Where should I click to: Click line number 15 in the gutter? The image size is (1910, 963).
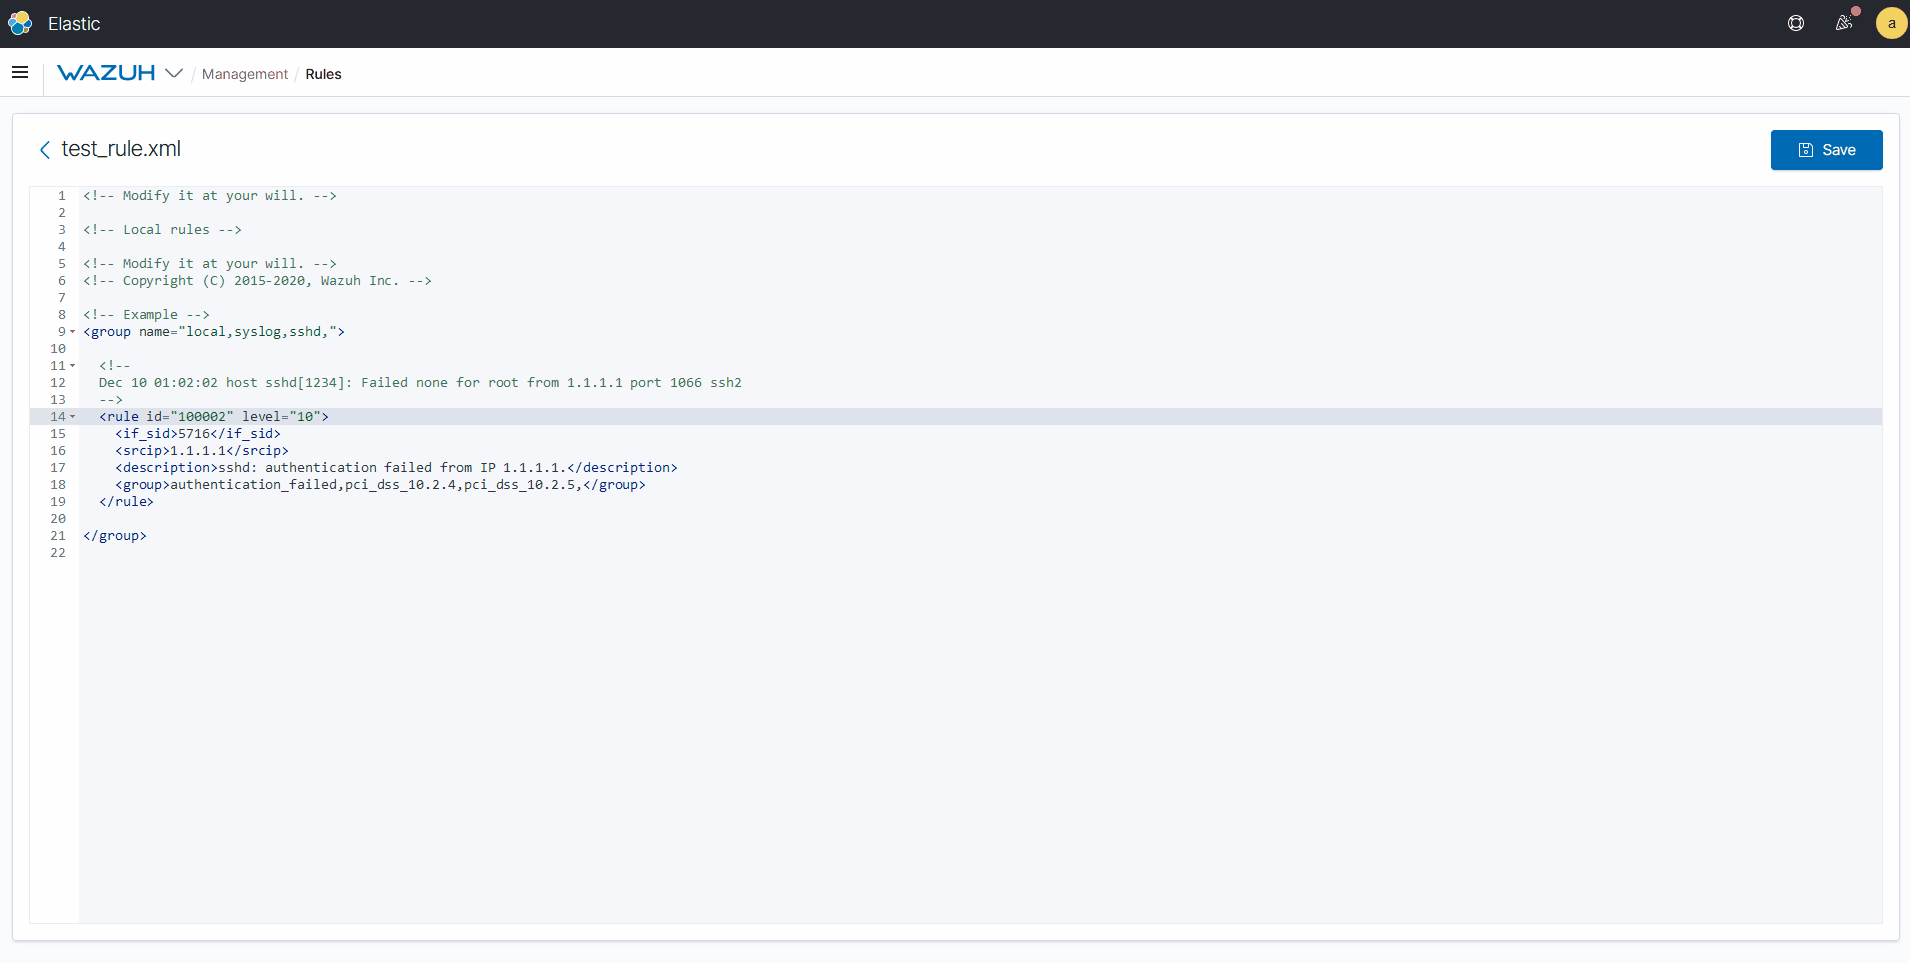pos(58,434)
